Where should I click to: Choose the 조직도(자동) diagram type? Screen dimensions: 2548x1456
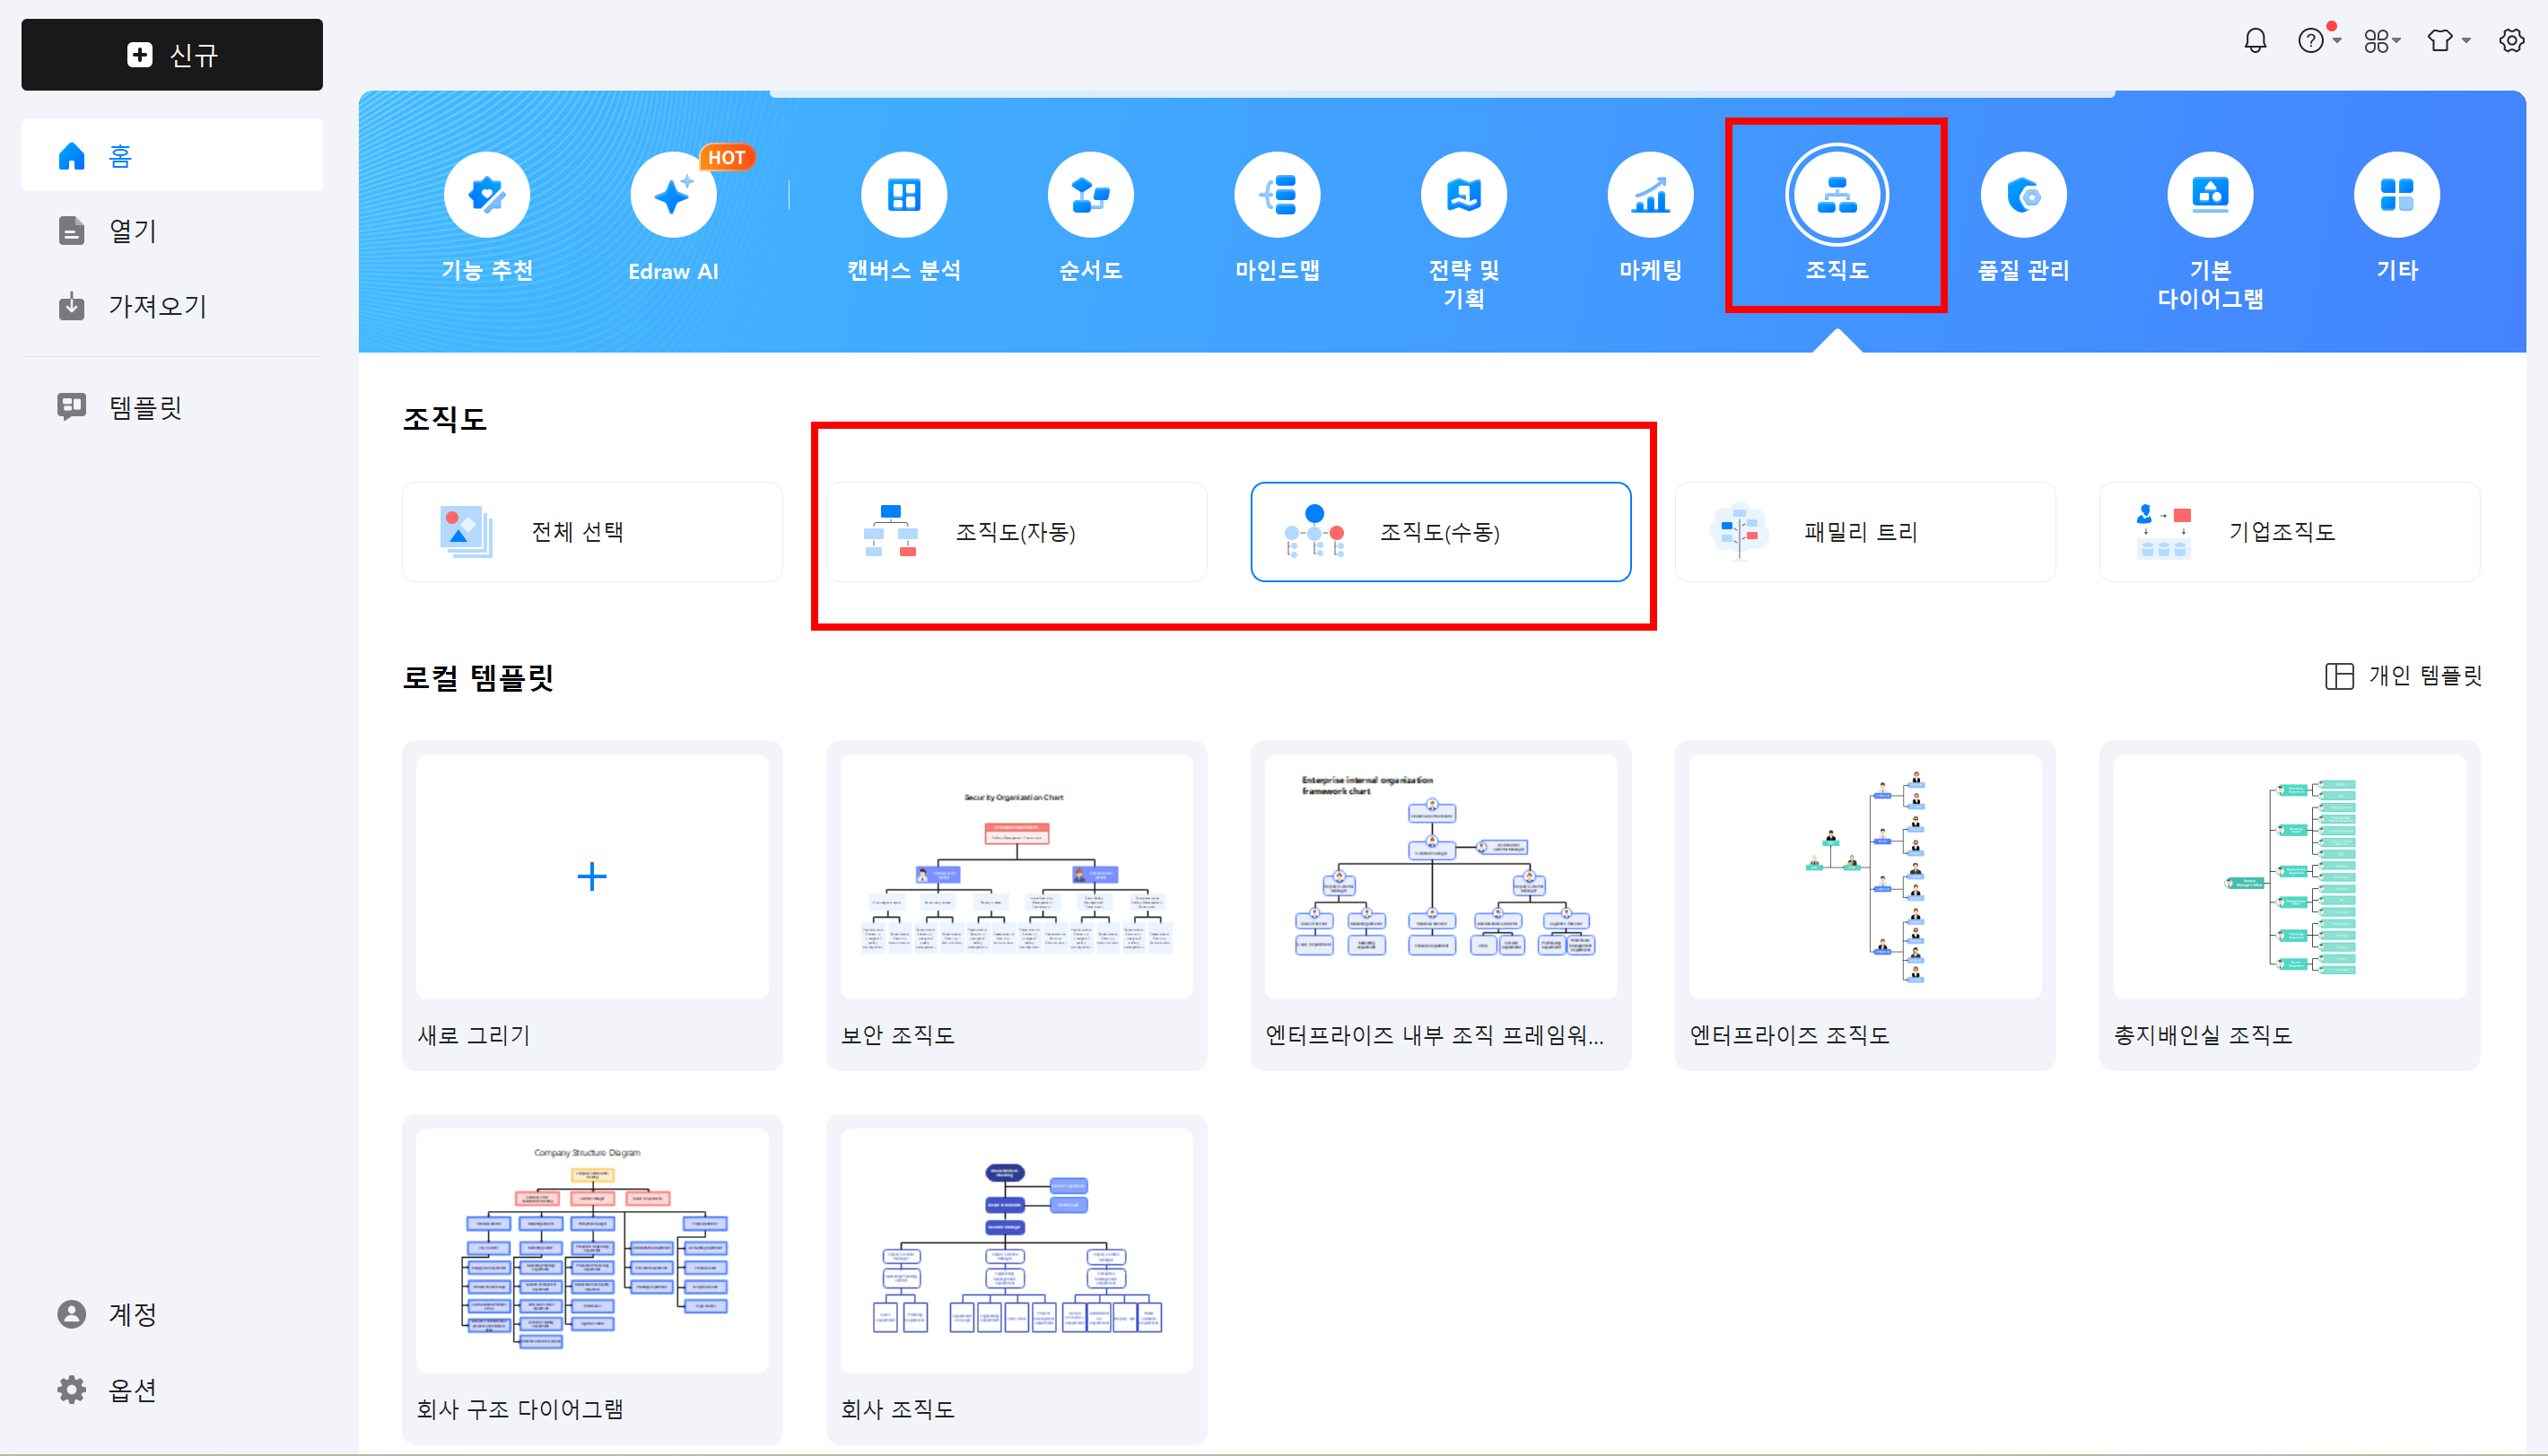[x=1016, y=532]
